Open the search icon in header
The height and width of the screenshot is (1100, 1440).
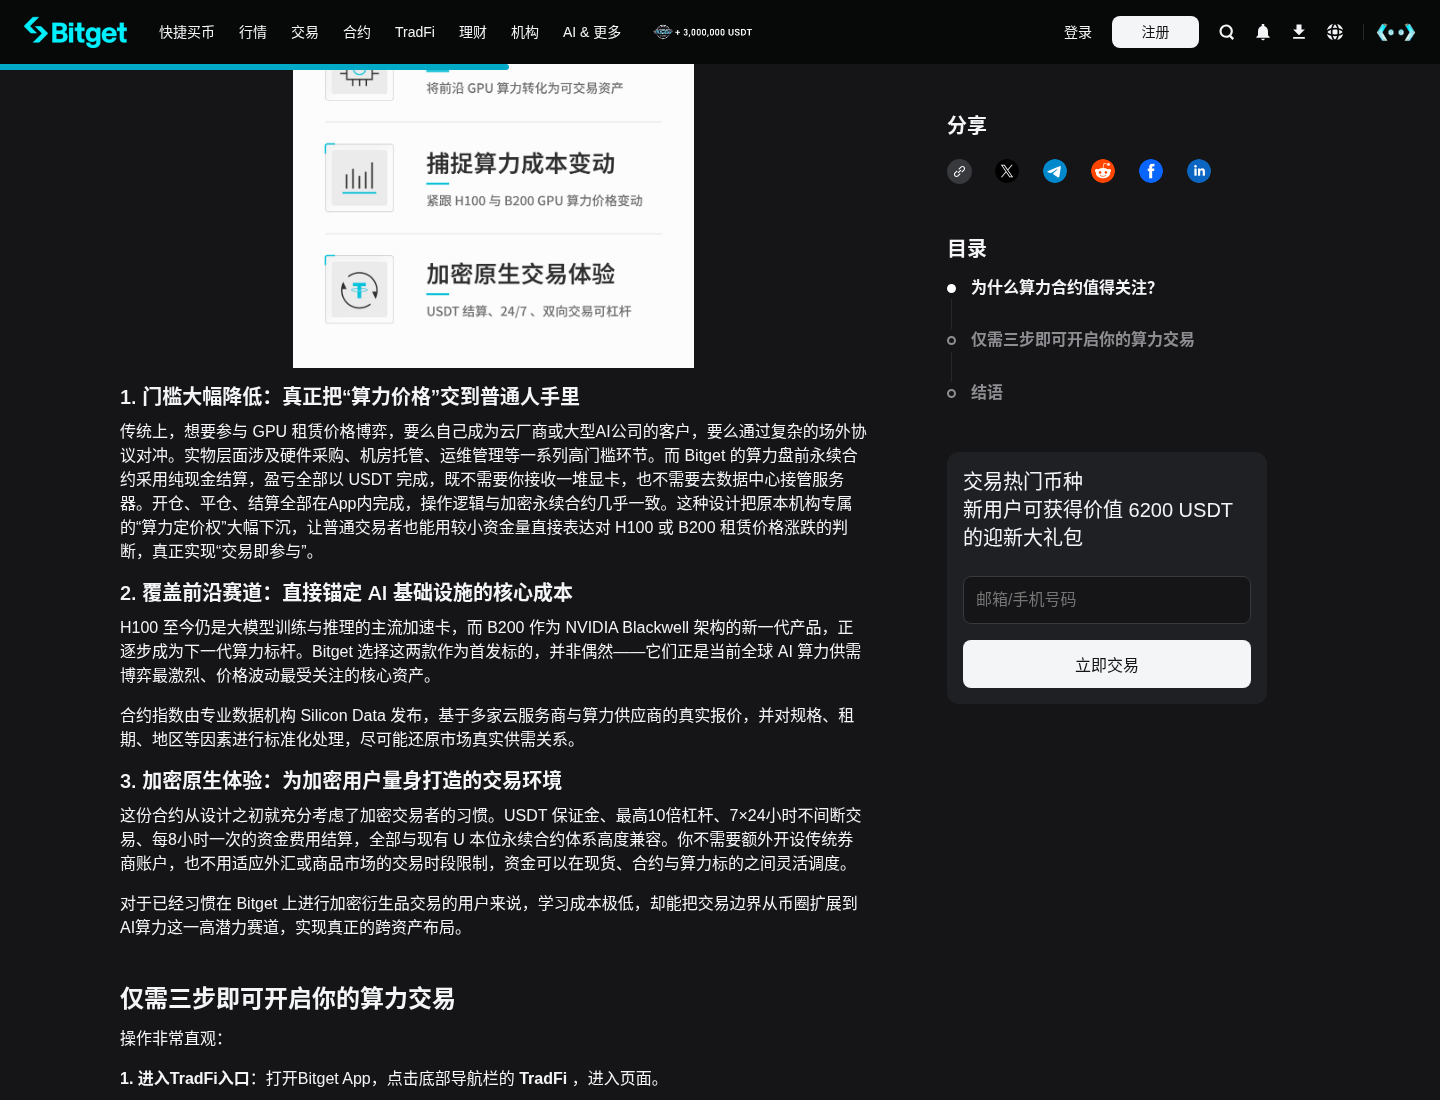[1227, 32]
